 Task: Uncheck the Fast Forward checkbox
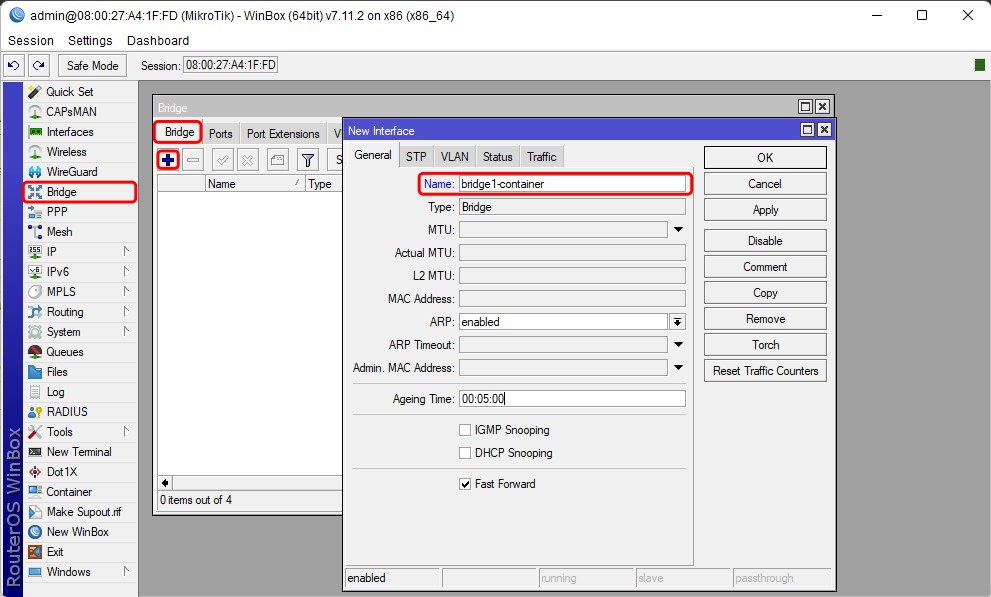click(x=465, y=484)
